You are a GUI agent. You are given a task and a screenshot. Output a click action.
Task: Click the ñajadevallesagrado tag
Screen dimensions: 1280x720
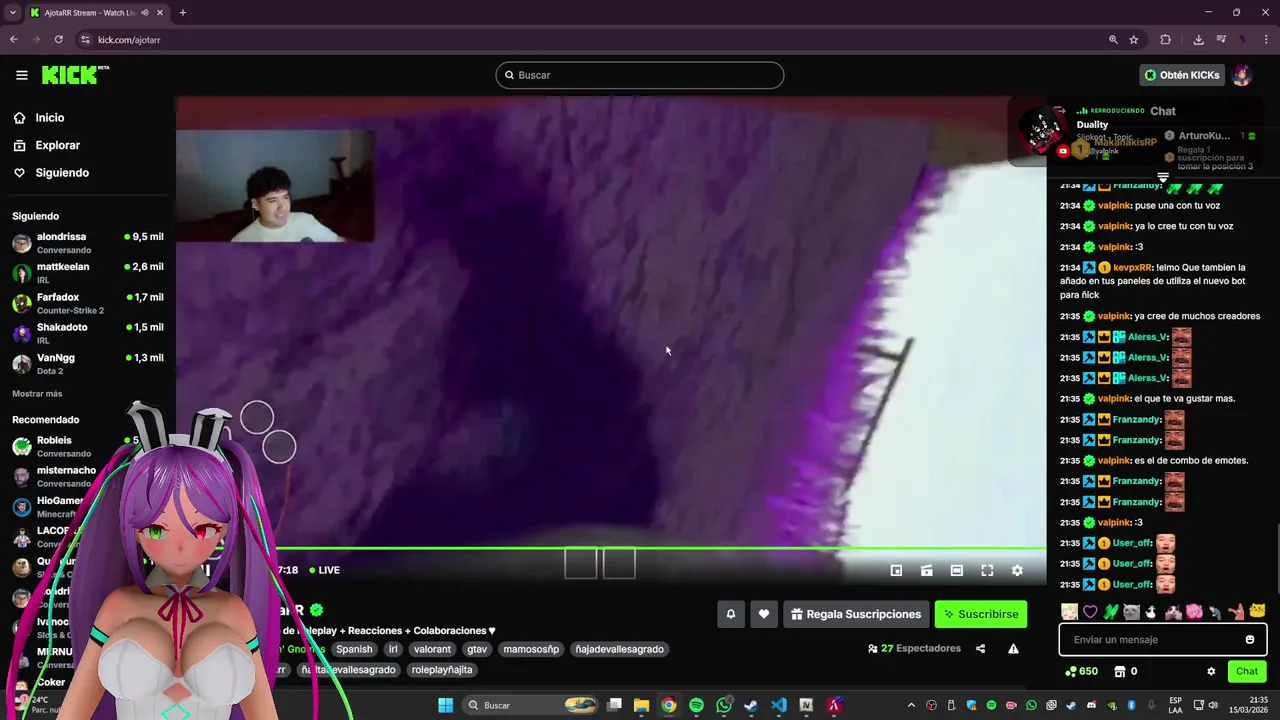pos(619,649)
